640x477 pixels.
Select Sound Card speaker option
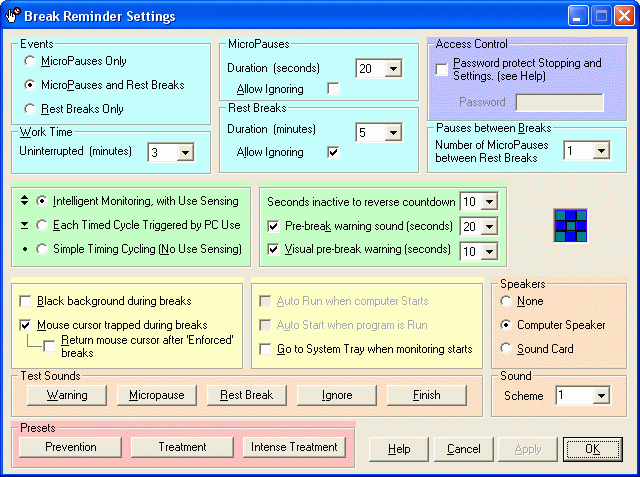click(x=506, y=348)
